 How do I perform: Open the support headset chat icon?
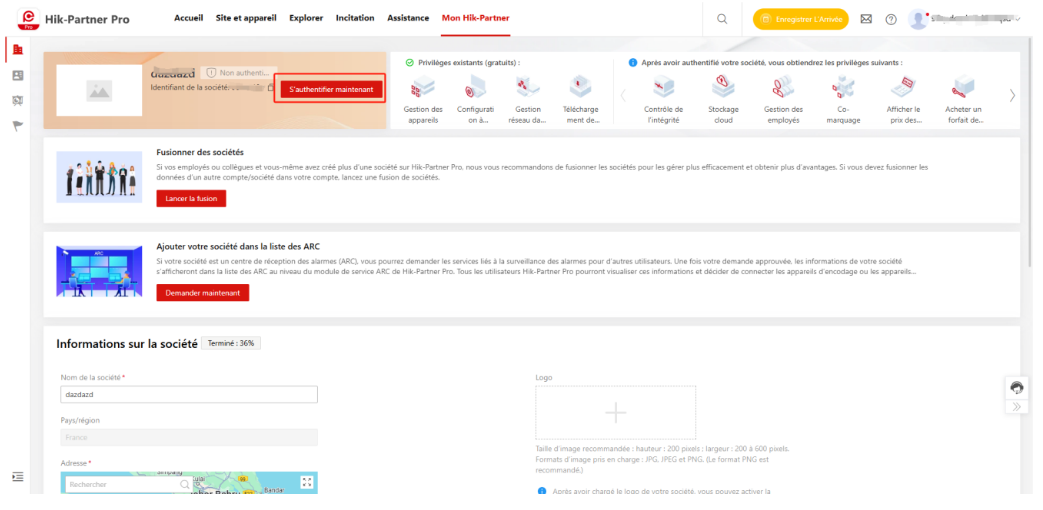pos(1016,387)
